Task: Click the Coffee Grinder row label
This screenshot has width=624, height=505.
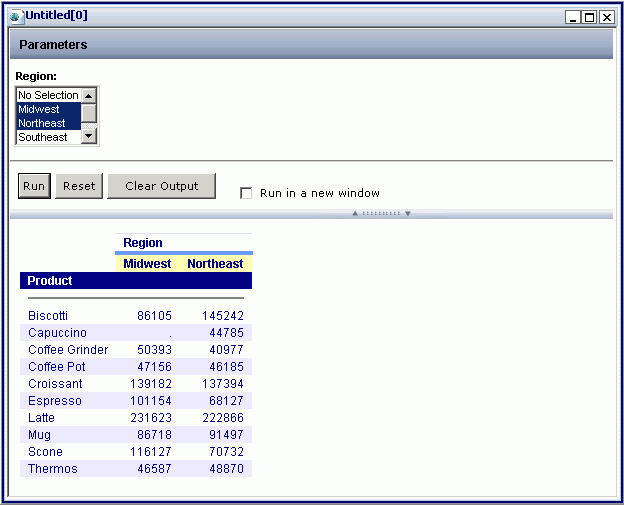Action: (x=68, y=350)
